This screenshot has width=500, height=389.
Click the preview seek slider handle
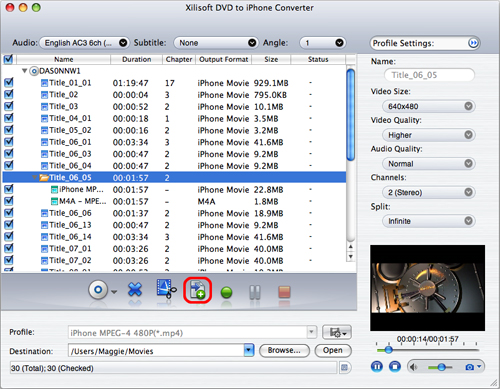tap(388, 350)
